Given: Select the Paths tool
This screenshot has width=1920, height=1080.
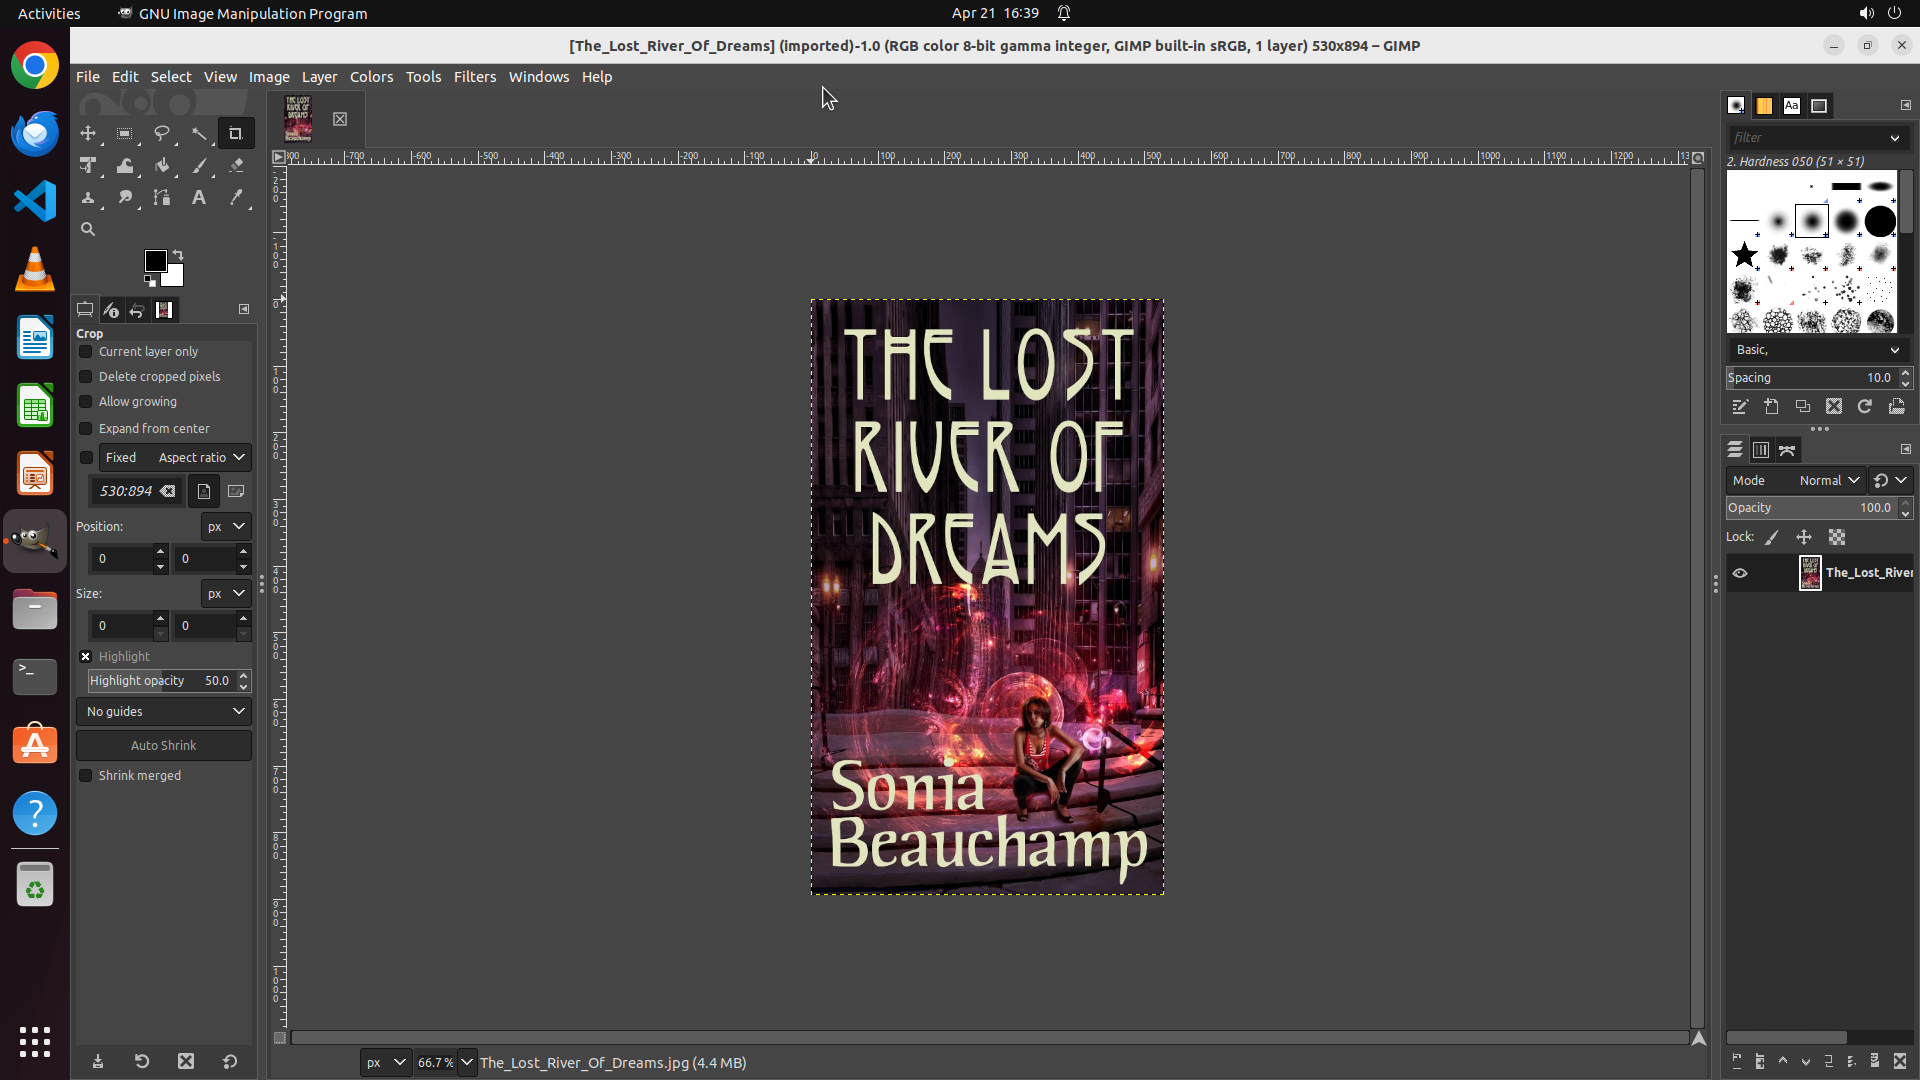Looking at the screenshot, I should (162, 198).
